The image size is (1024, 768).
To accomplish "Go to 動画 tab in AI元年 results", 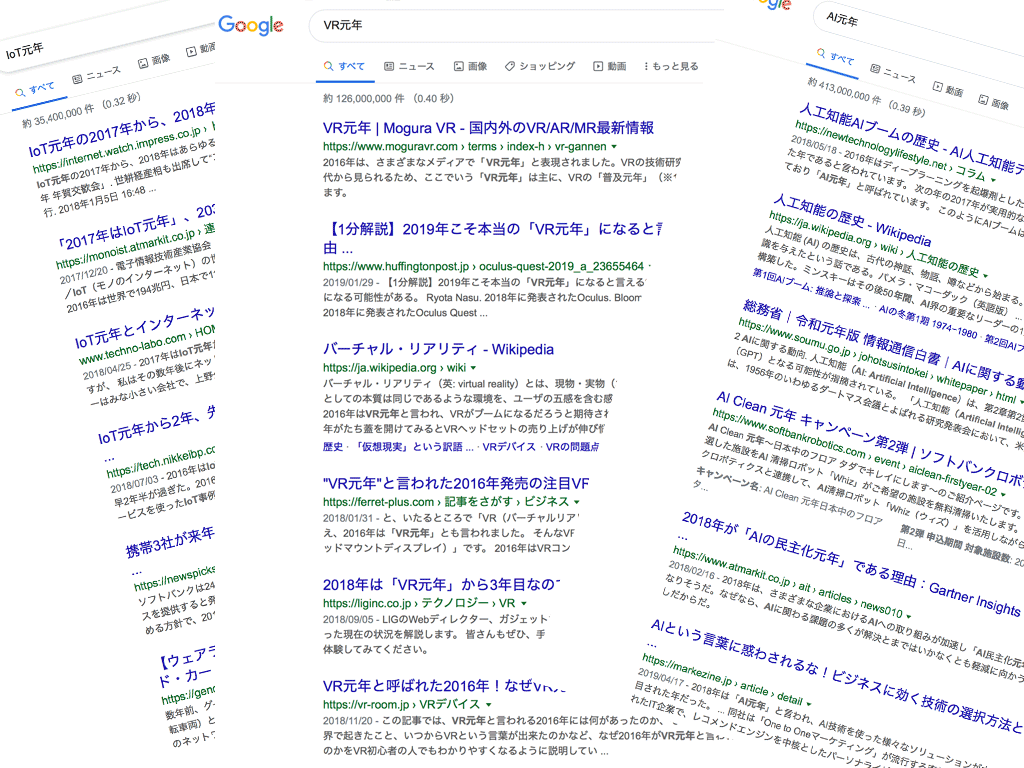I will pyautogui.click(x=948, y=89).
